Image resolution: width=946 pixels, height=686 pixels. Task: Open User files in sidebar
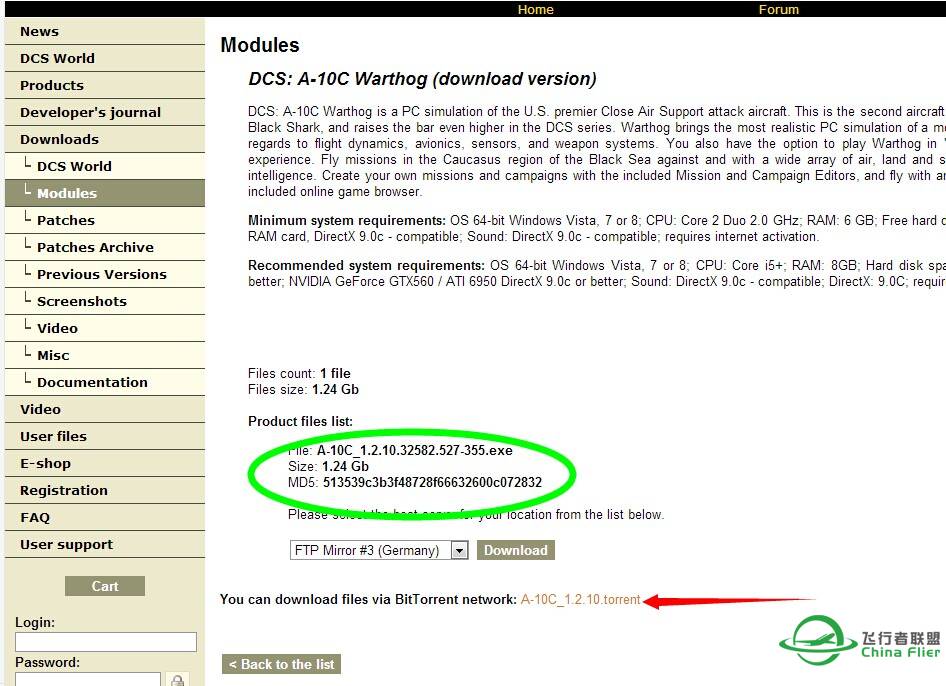[104, 436]
